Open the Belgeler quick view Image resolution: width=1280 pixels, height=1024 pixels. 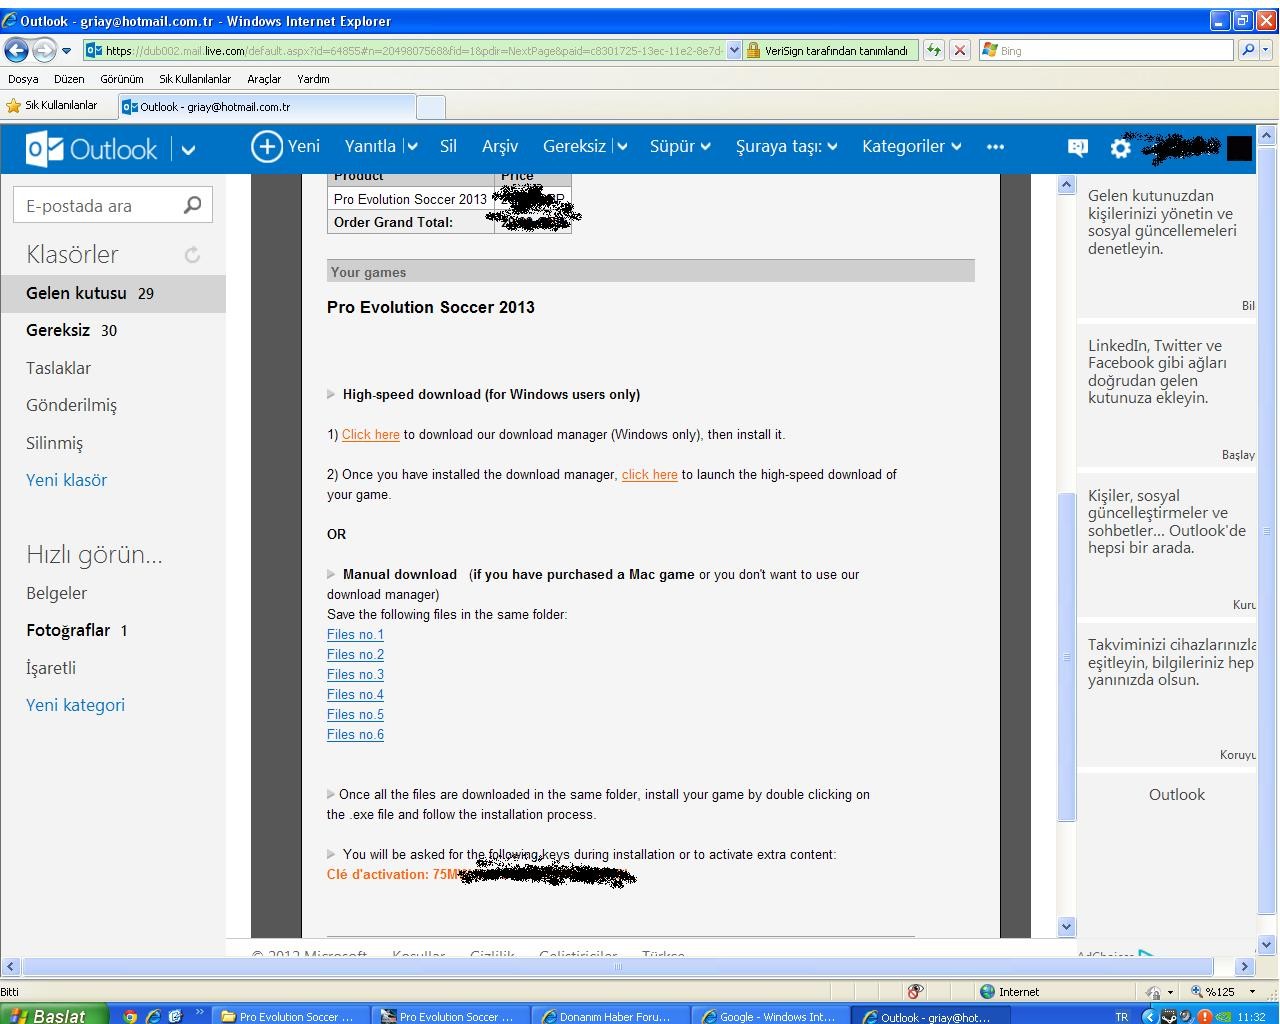pyautogui.click(x=56, y=593)
